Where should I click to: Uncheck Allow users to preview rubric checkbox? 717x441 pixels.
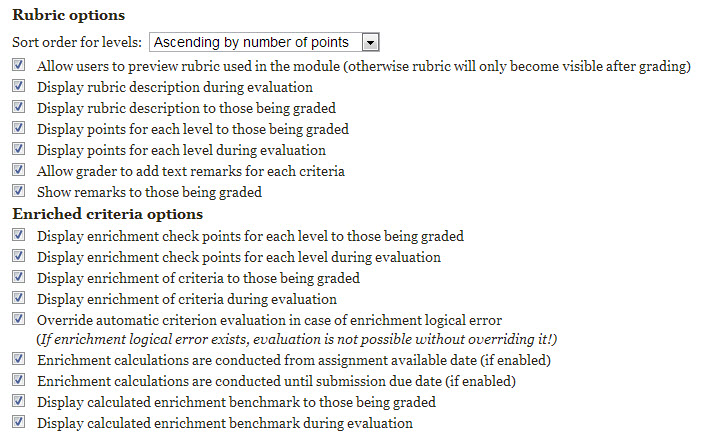point(19,66)
